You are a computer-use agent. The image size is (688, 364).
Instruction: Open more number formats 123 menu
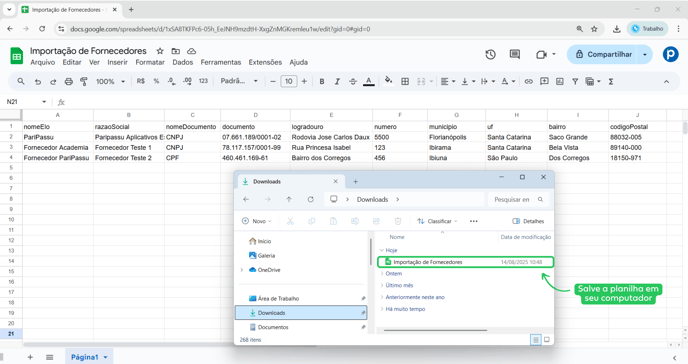[x=203, y=81]
